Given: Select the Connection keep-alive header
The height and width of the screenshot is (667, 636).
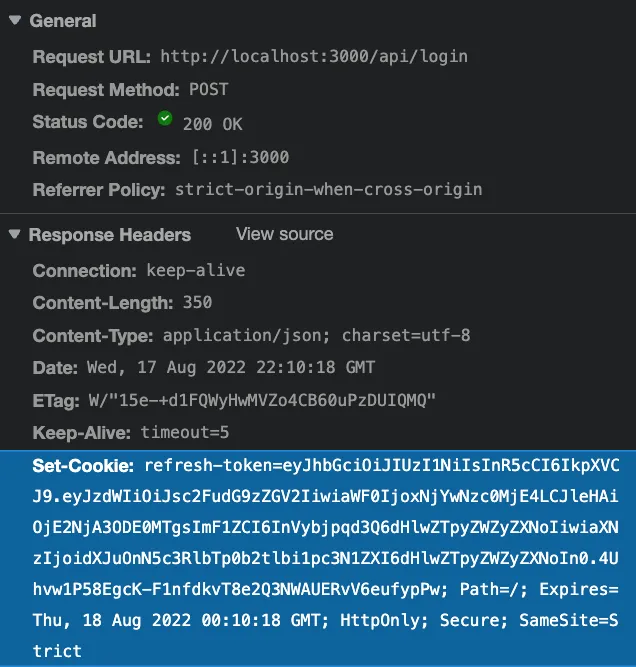Looking at the screenshot, I should click(139, 271).
